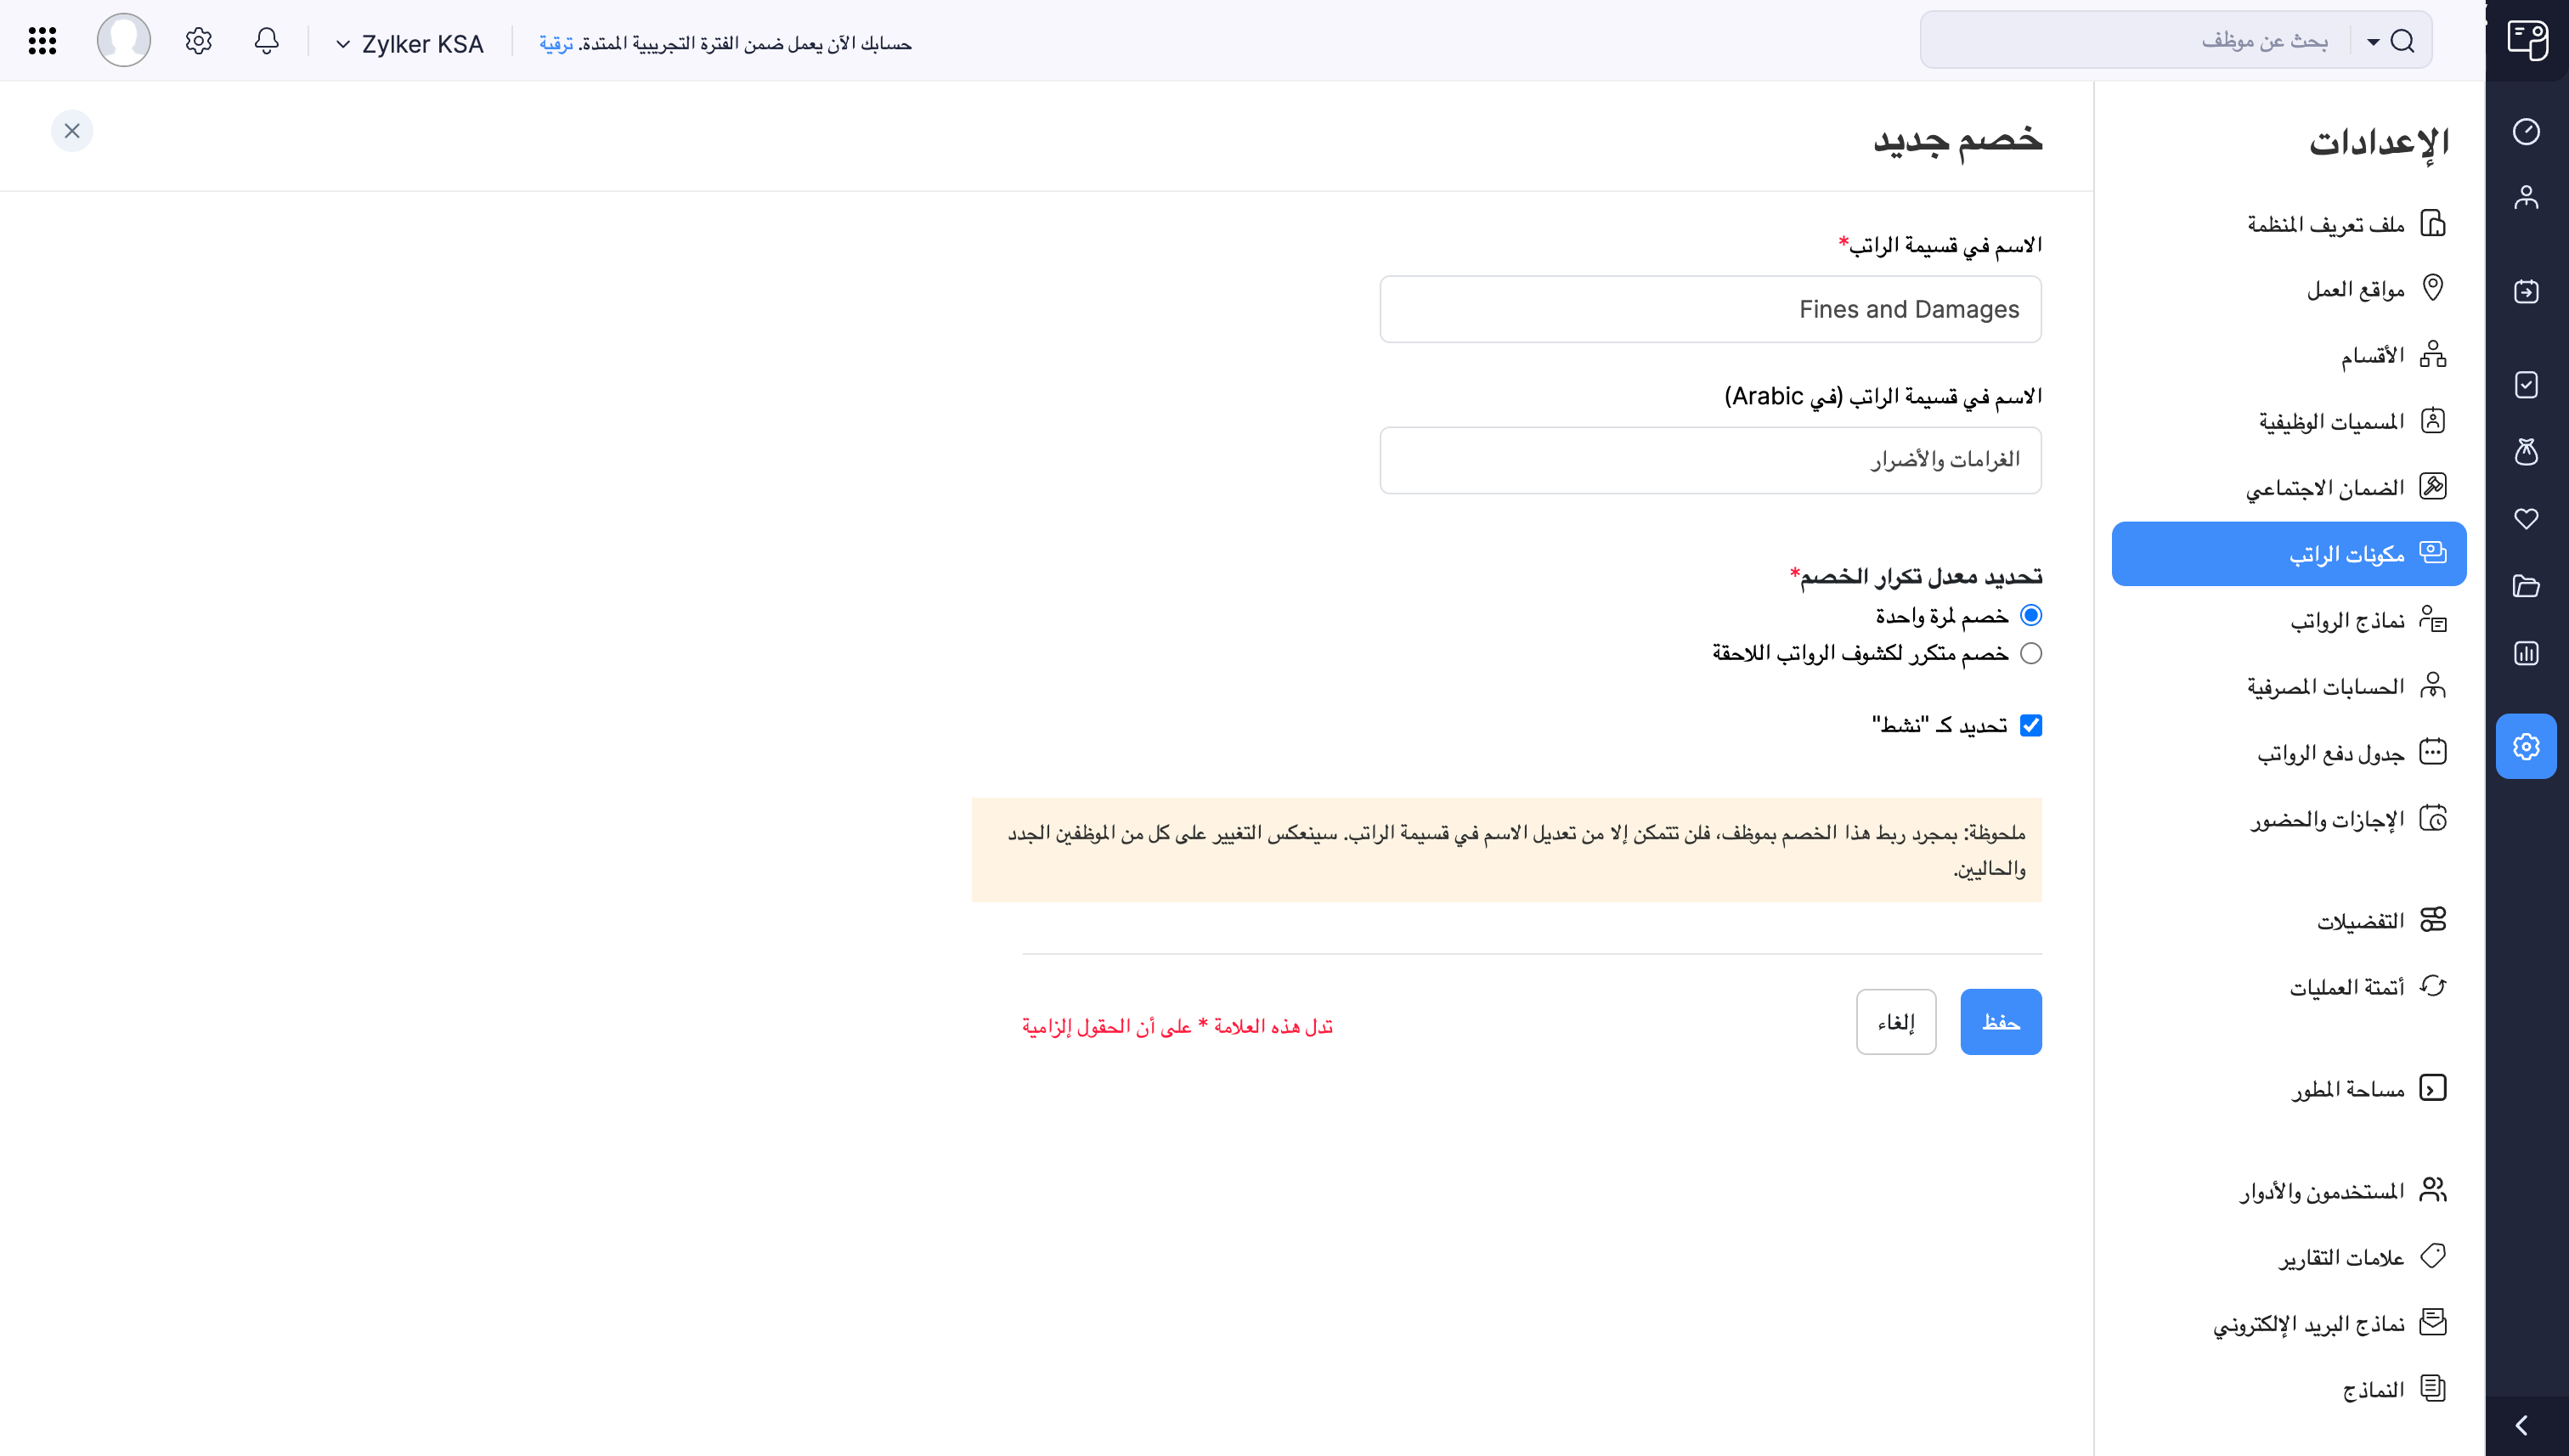The height and width of the screenshot is (1456, 2569).
Task: Open the notifications bell icon
Action: click(x=266, y=41)
